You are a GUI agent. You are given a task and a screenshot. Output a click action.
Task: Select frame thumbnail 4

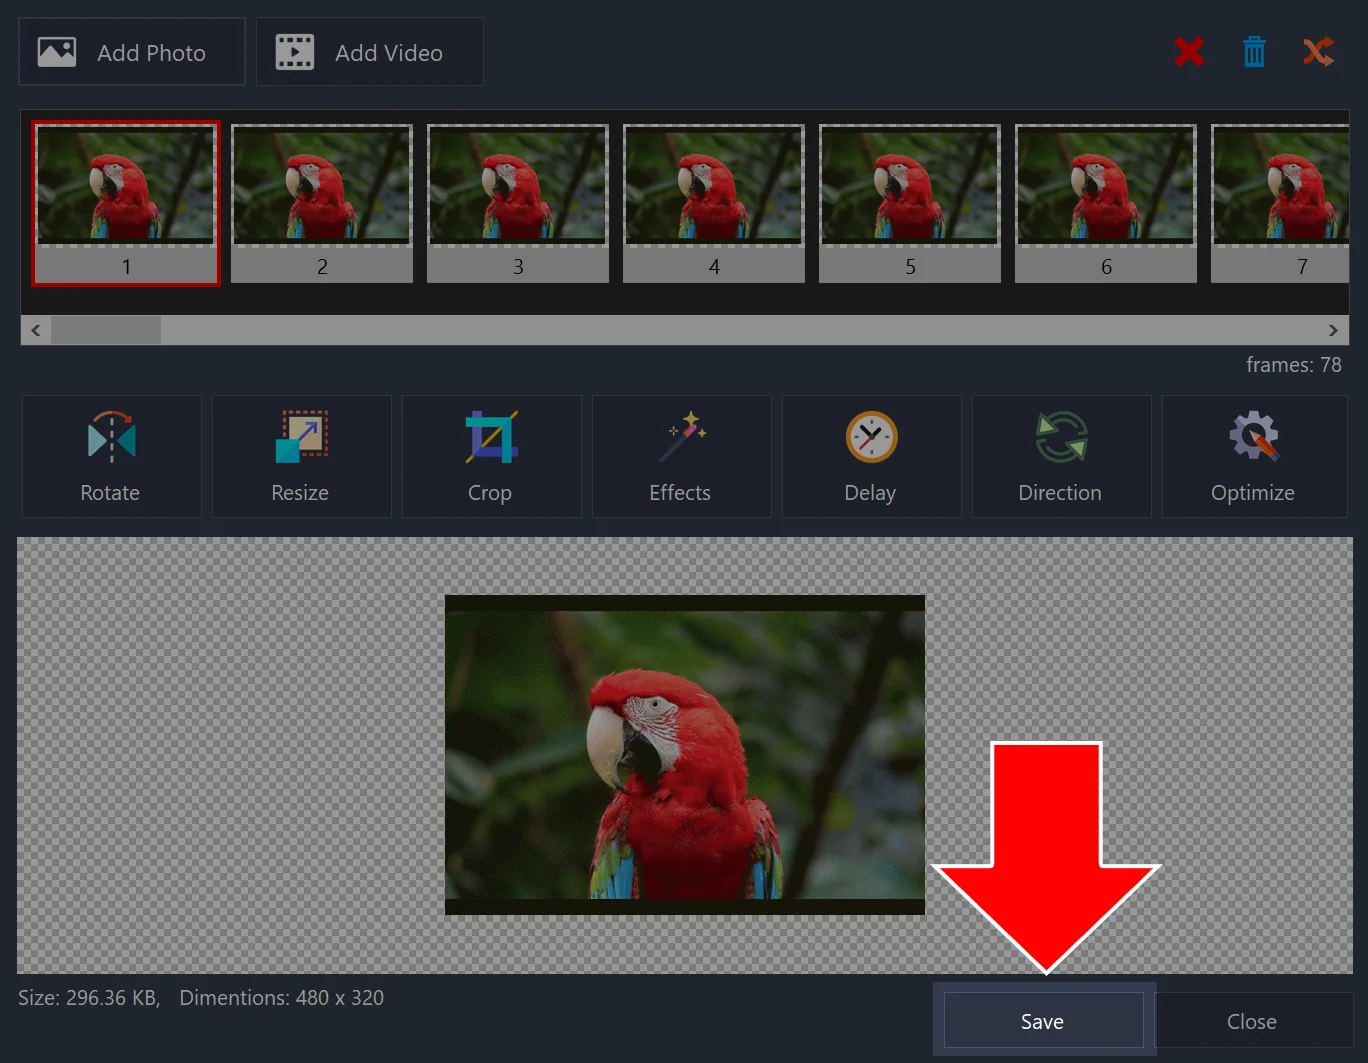(x=714, y=204)
